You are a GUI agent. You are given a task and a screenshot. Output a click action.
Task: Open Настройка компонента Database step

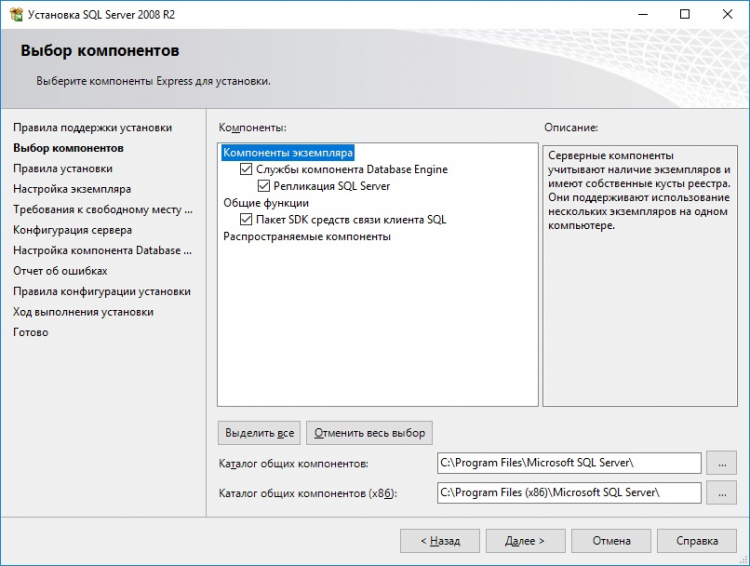(102, 250)
